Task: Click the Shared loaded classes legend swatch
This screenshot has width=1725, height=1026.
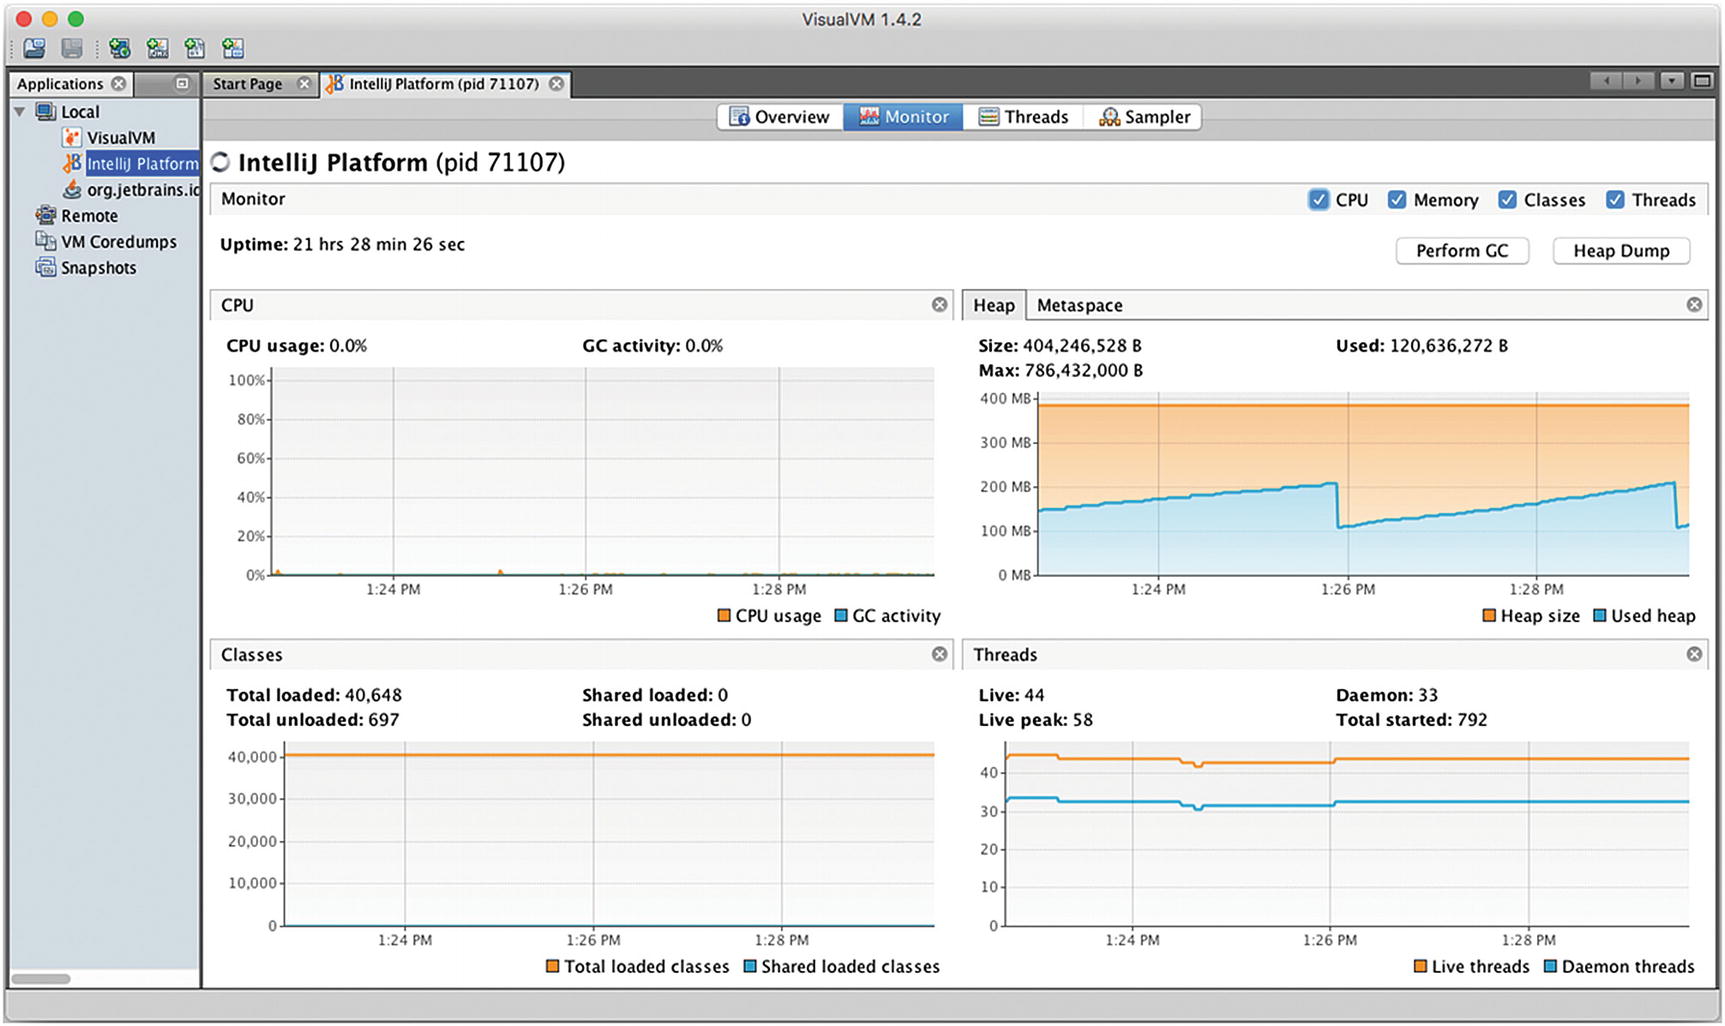Action: 750,966
